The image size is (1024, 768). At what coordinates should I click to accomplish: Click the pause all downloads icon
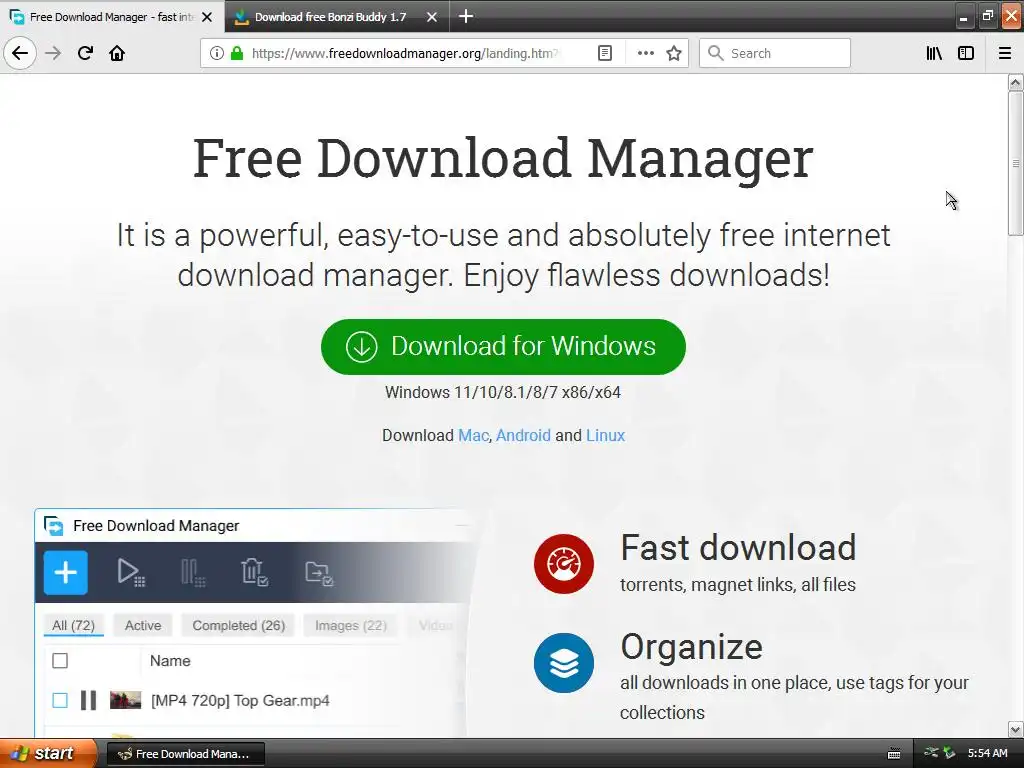click(x=193, y=573)
